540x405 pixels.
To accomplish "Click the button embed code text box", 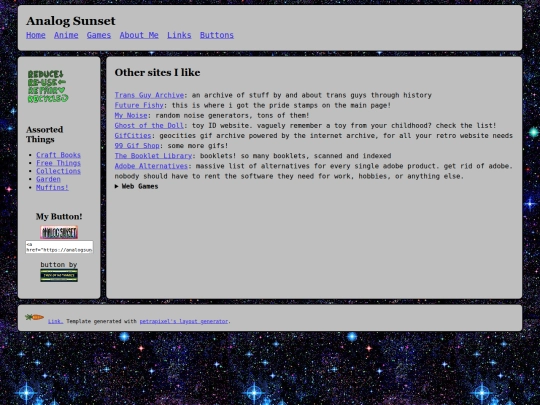I will click(59, 247).
